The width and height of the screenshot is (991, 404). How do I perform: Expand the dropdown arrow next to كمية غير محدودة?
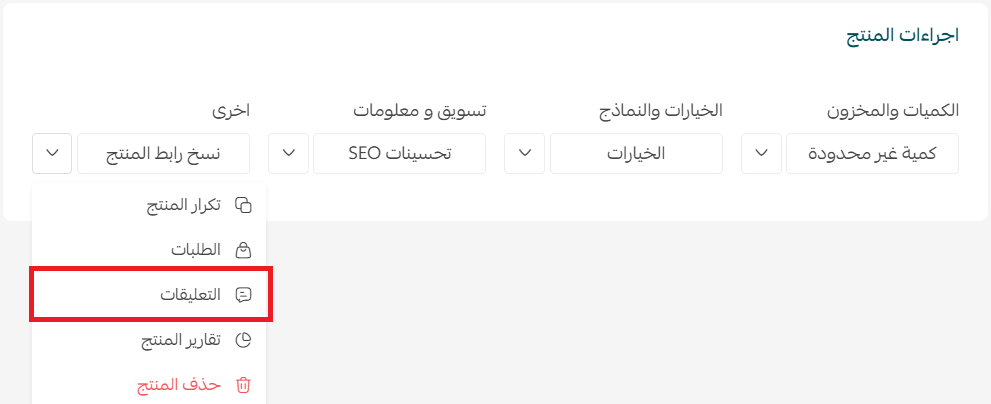tap(762, 153)
